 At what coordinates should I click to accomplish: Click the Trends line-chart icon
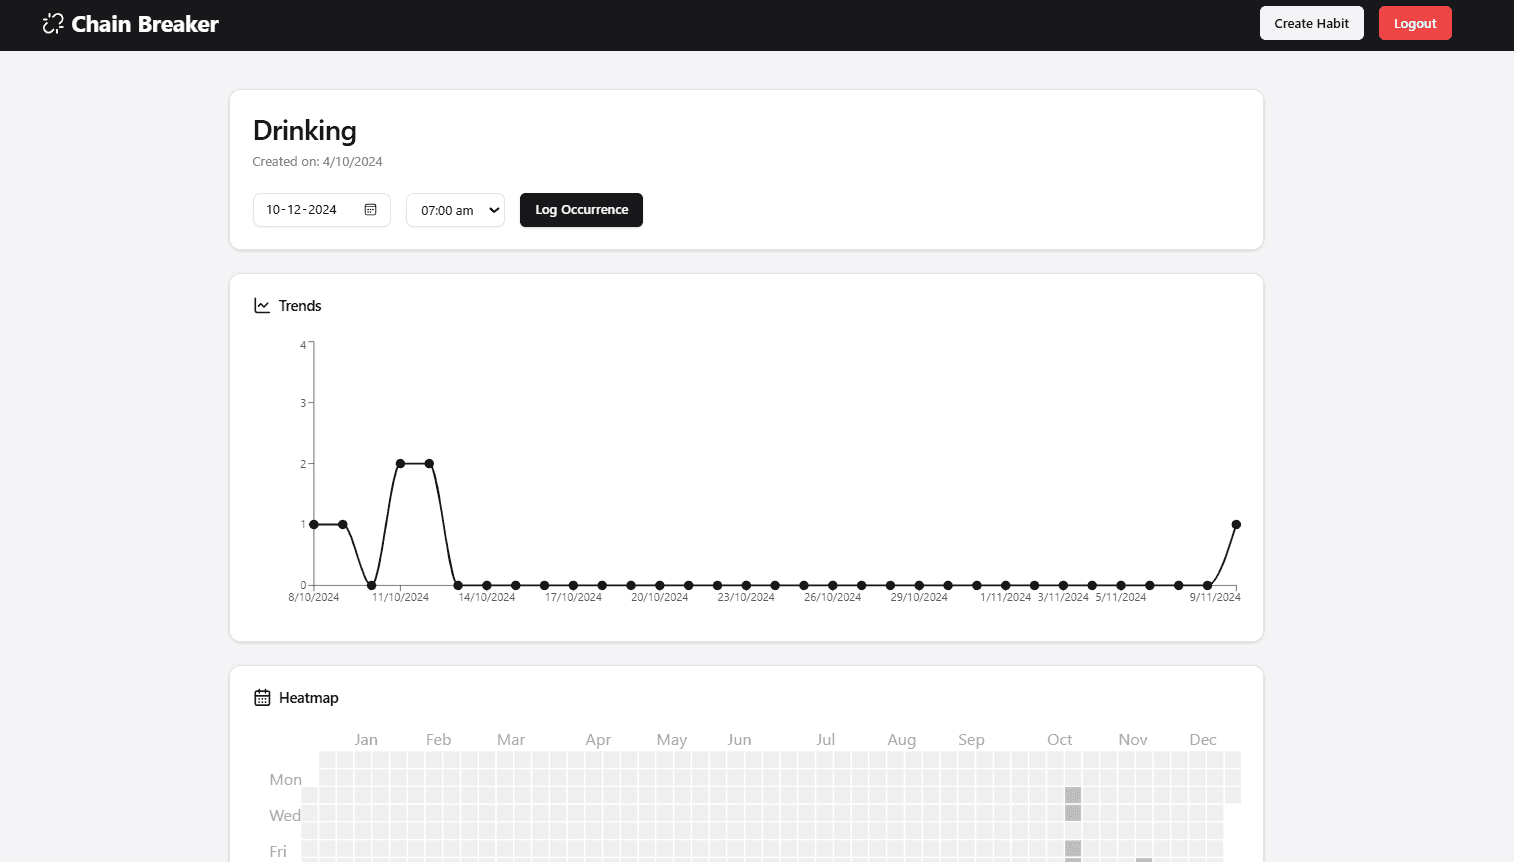click(x=262, y=305)
